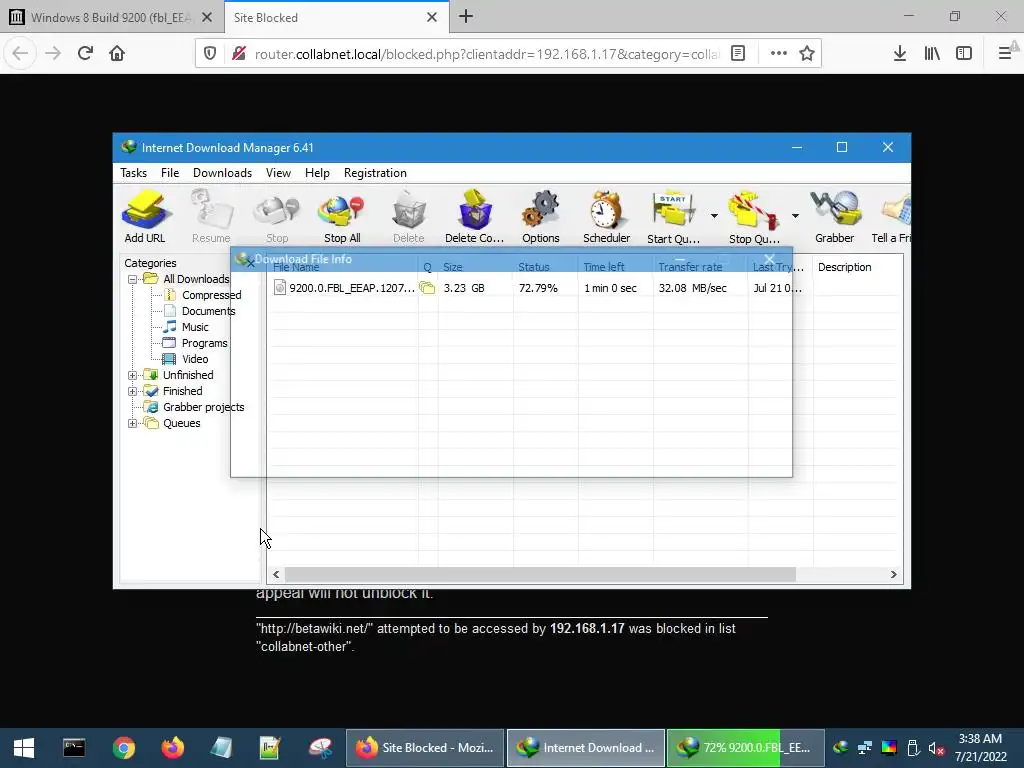Collapse the All Downloads tree node
This screenshot has width=1024, height=768.
click(x=132, y=280)
